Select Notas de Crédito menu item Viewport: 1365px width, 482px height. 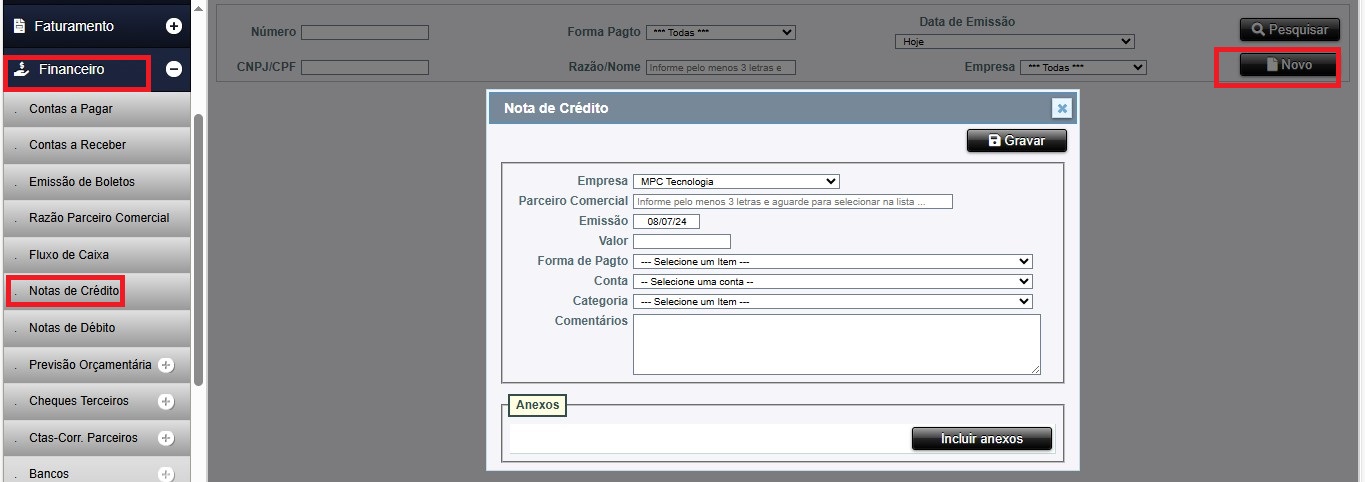coord(95,291)
